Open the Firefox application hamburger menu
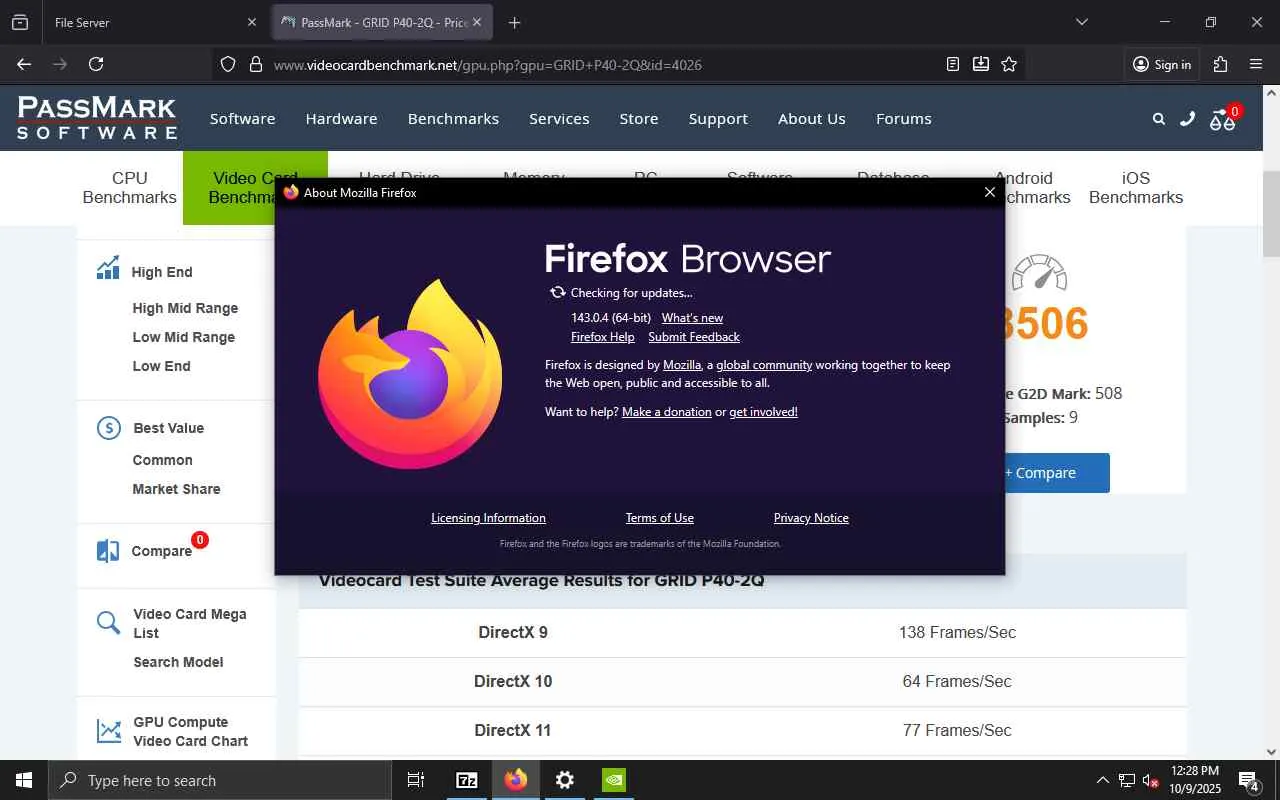Image resolution: width=1280 pixels, height=800 pixels. [x=1256, y=64]
